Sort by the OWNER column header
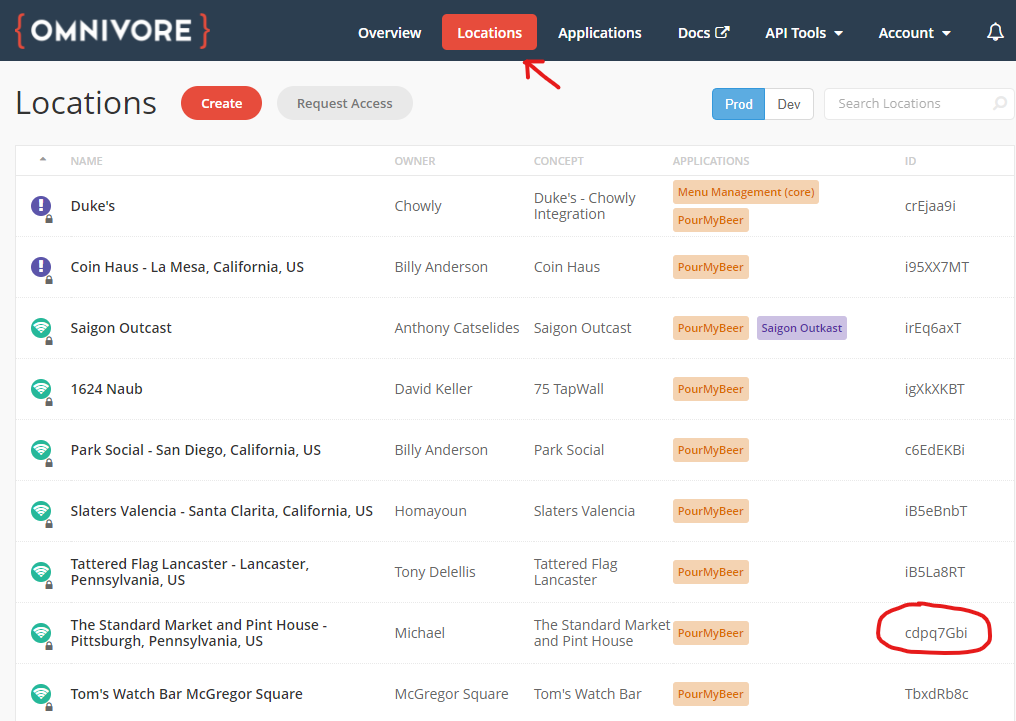 [x=415, y=161]
